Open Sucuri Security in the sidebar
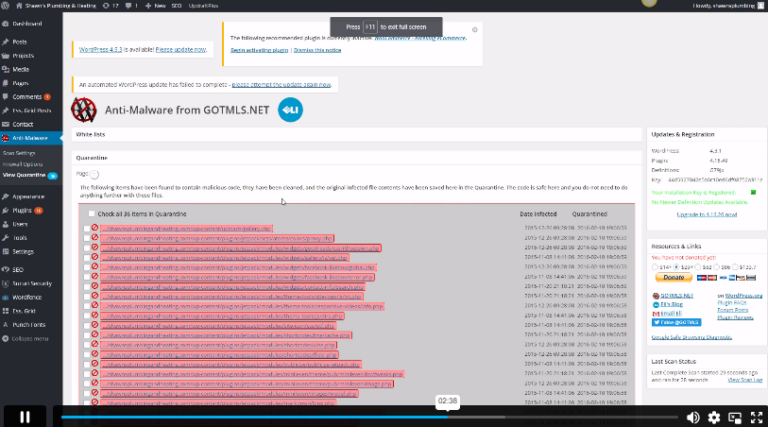Screen dimensions: 768x427 32,284
